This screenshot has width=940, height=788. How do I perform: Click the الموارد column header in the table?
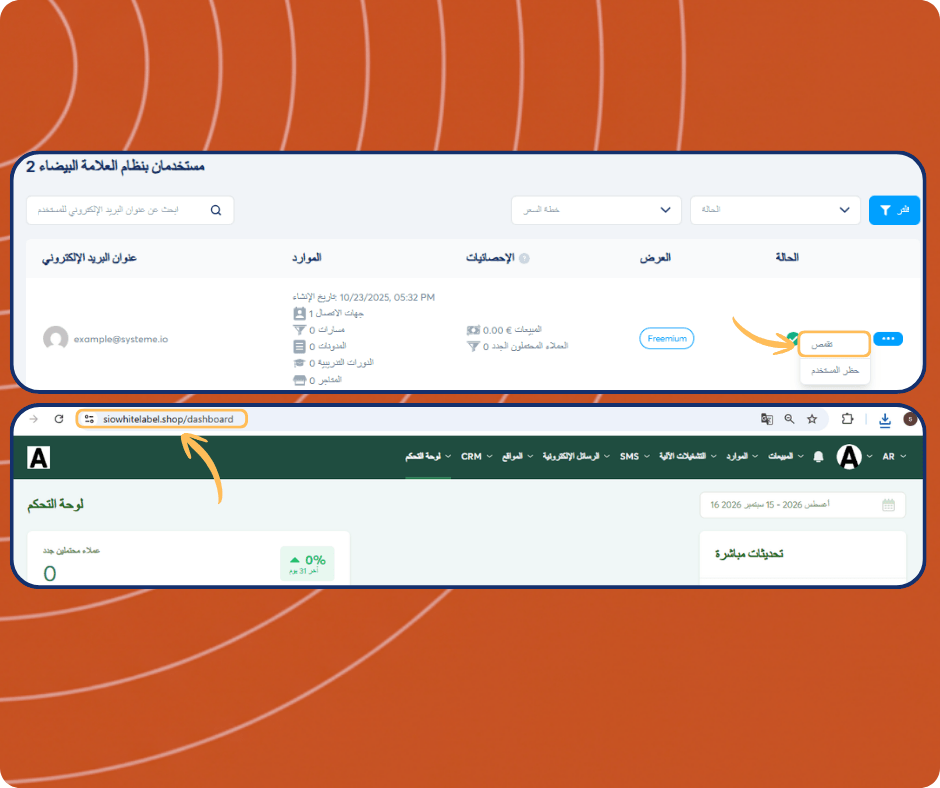point(306,258)
